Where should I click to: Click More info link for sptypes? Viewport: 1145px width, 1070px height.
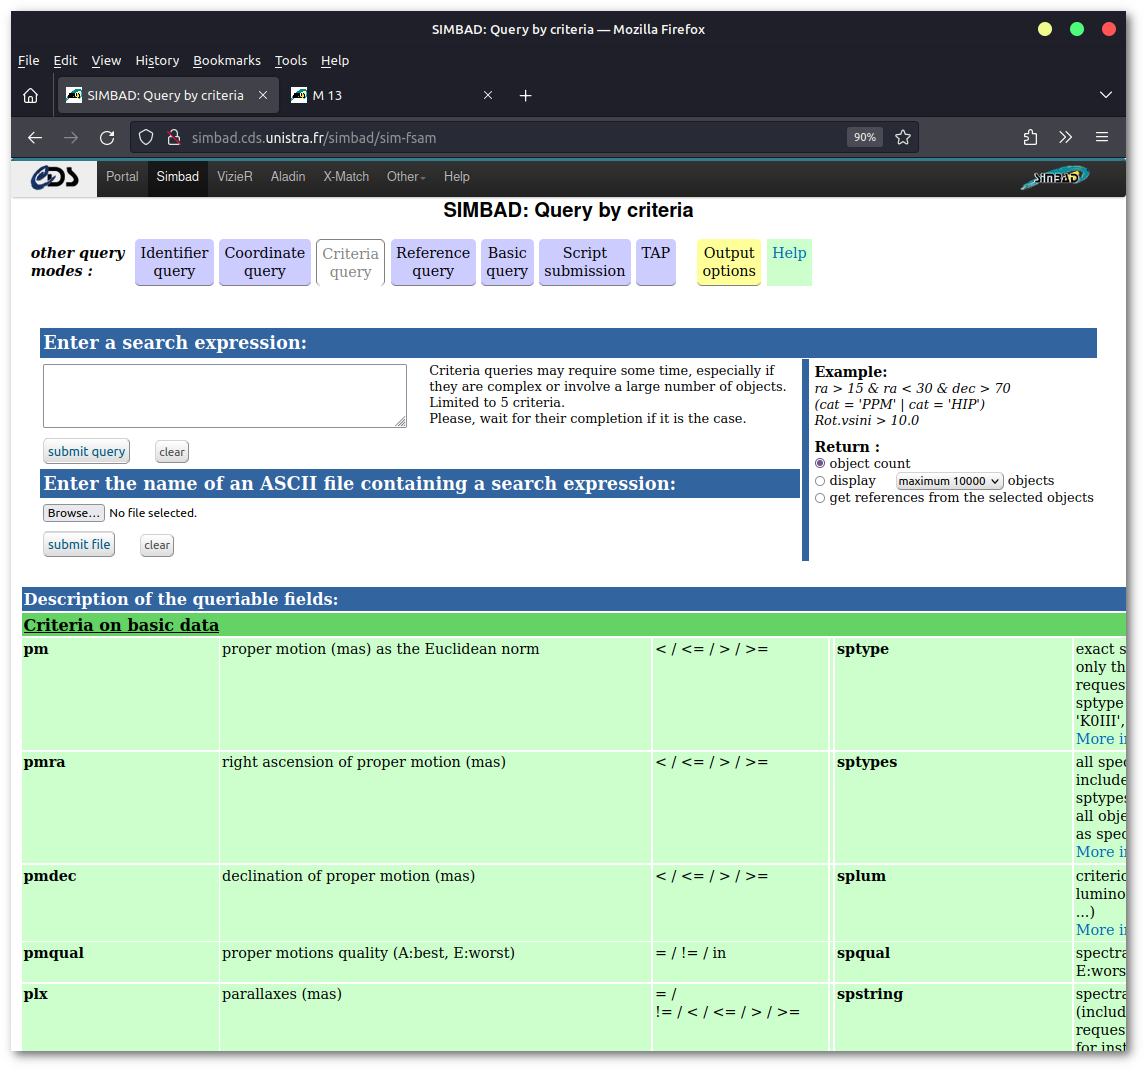1100,852
